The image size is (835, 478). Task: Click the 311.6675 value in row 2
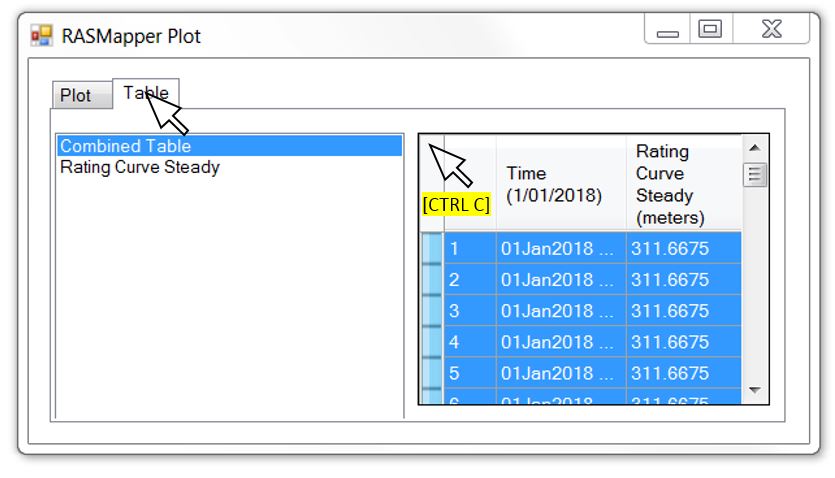click(684, 279)
